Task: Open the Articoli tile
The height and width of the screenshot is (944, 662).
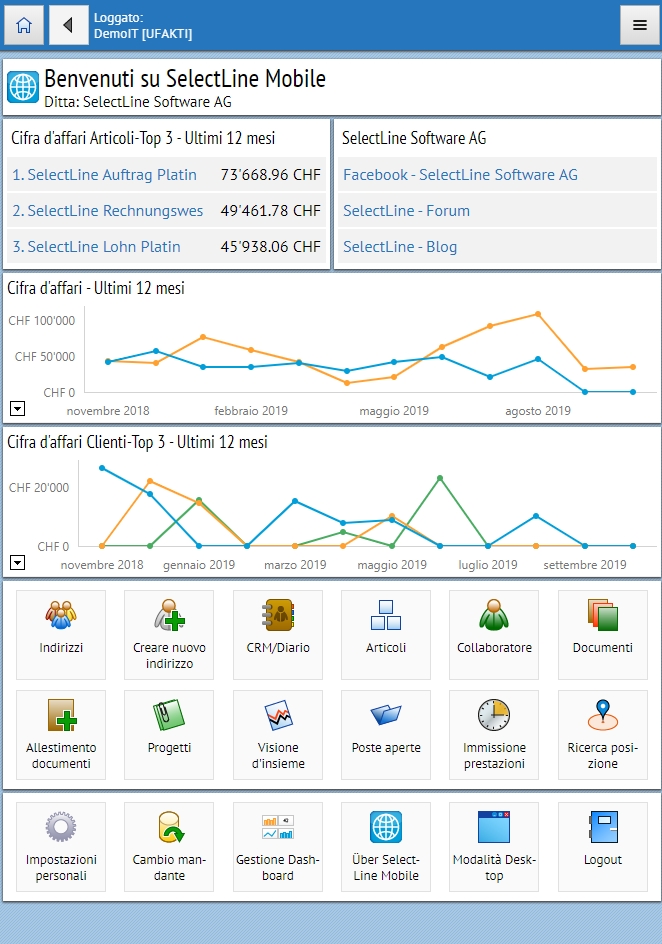Action: coord(386,635)
